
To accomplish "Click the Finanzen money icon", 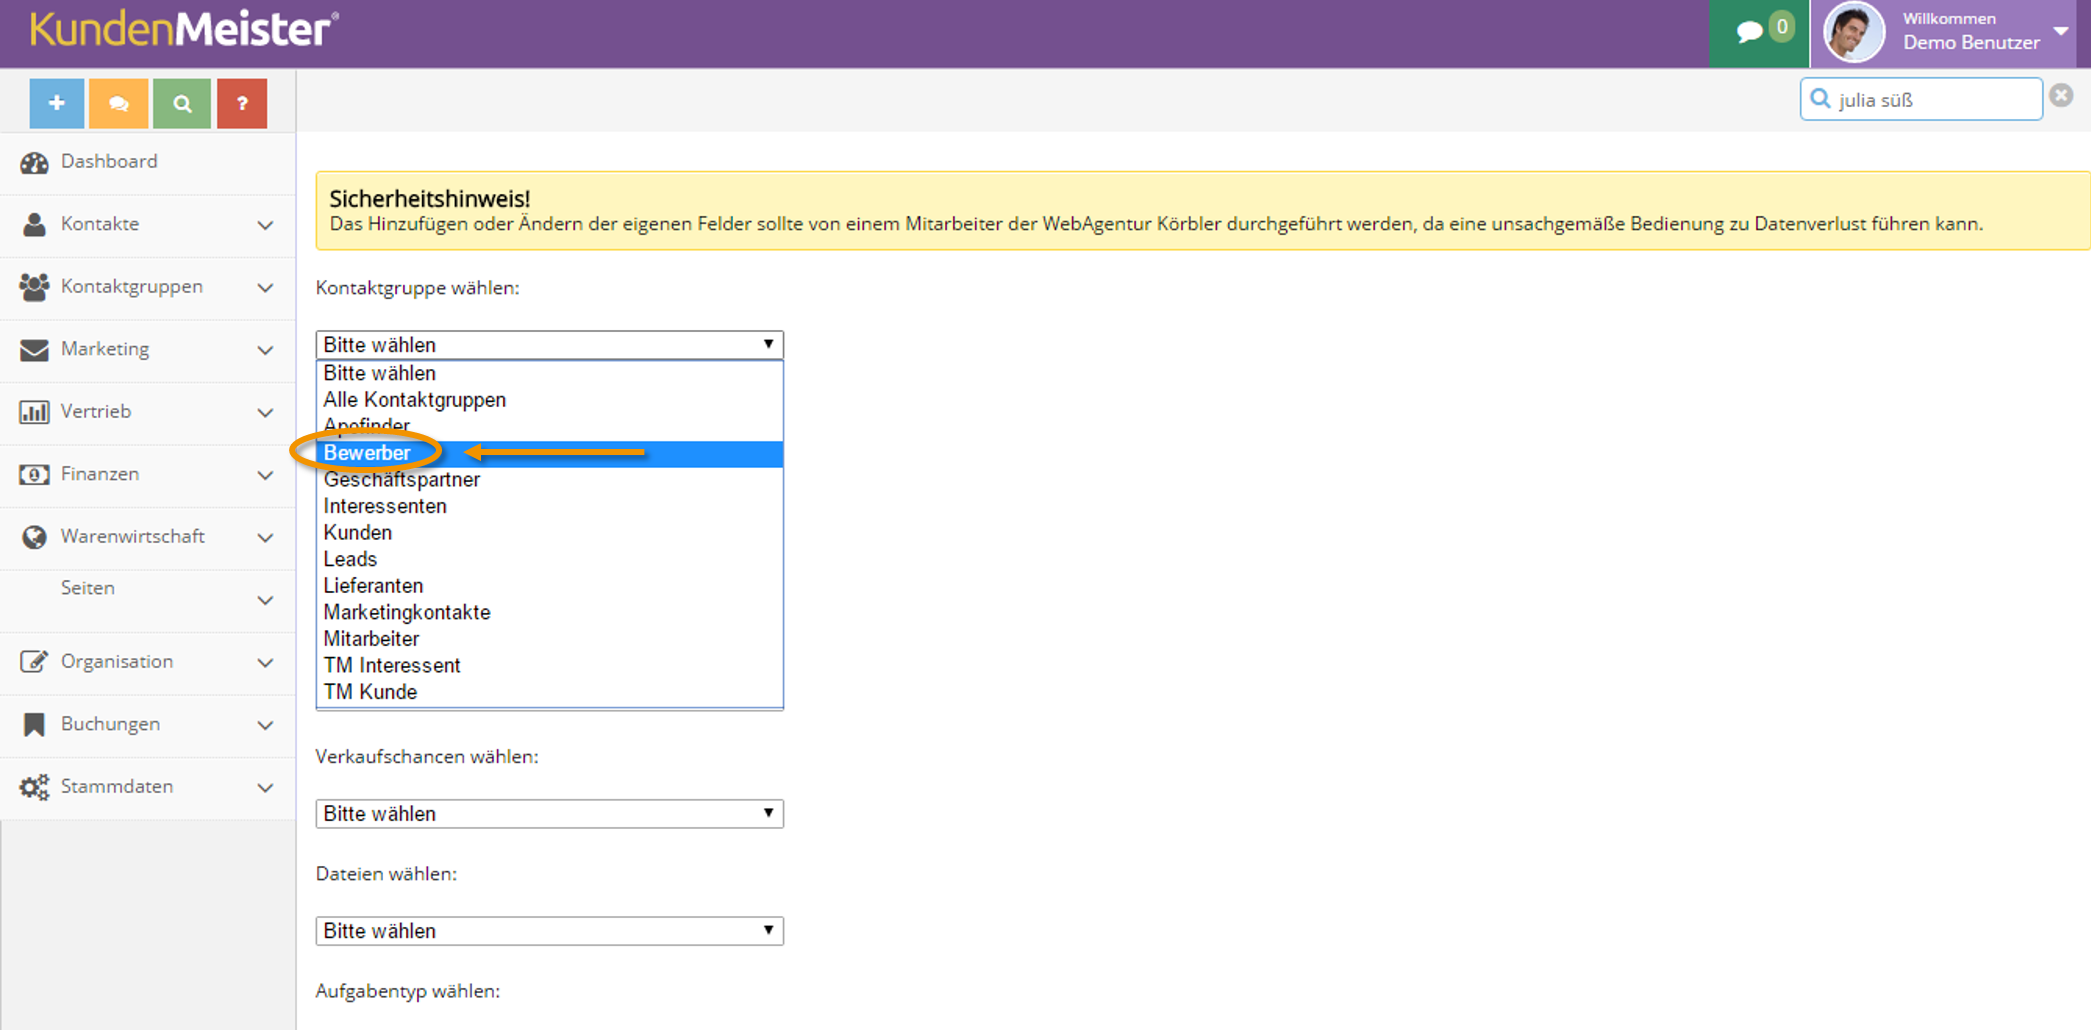I will [x=34, y=474].
